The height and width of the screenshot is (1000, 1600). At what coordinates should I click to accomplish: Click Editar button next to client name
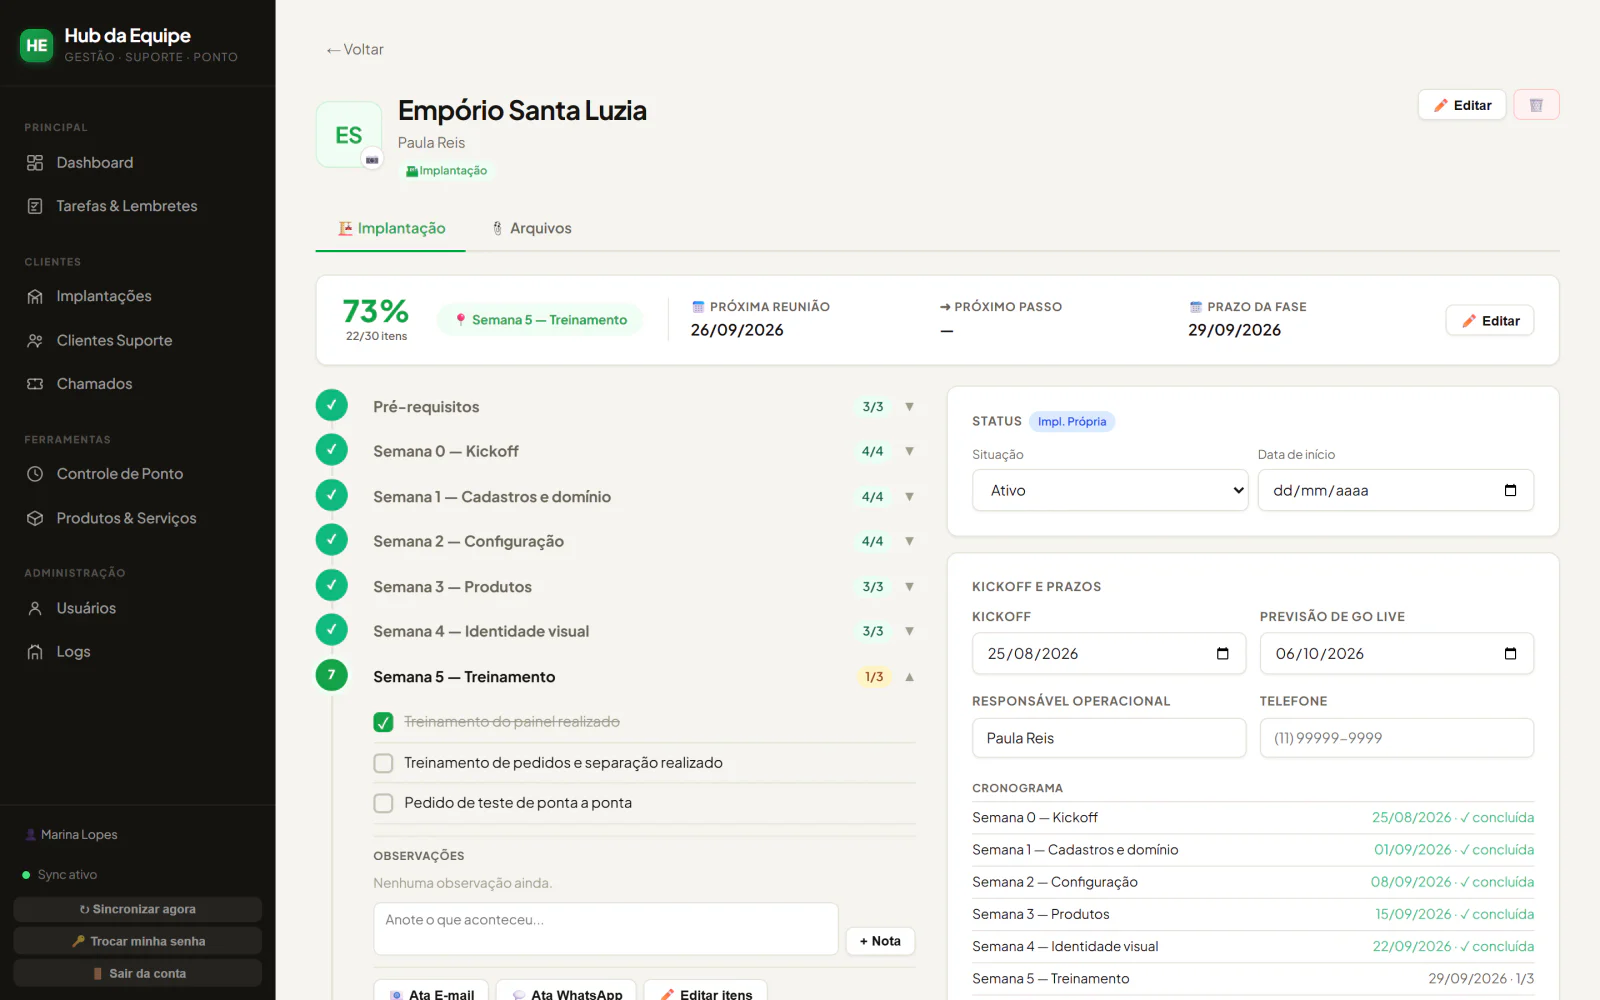tap(1462, 105)
